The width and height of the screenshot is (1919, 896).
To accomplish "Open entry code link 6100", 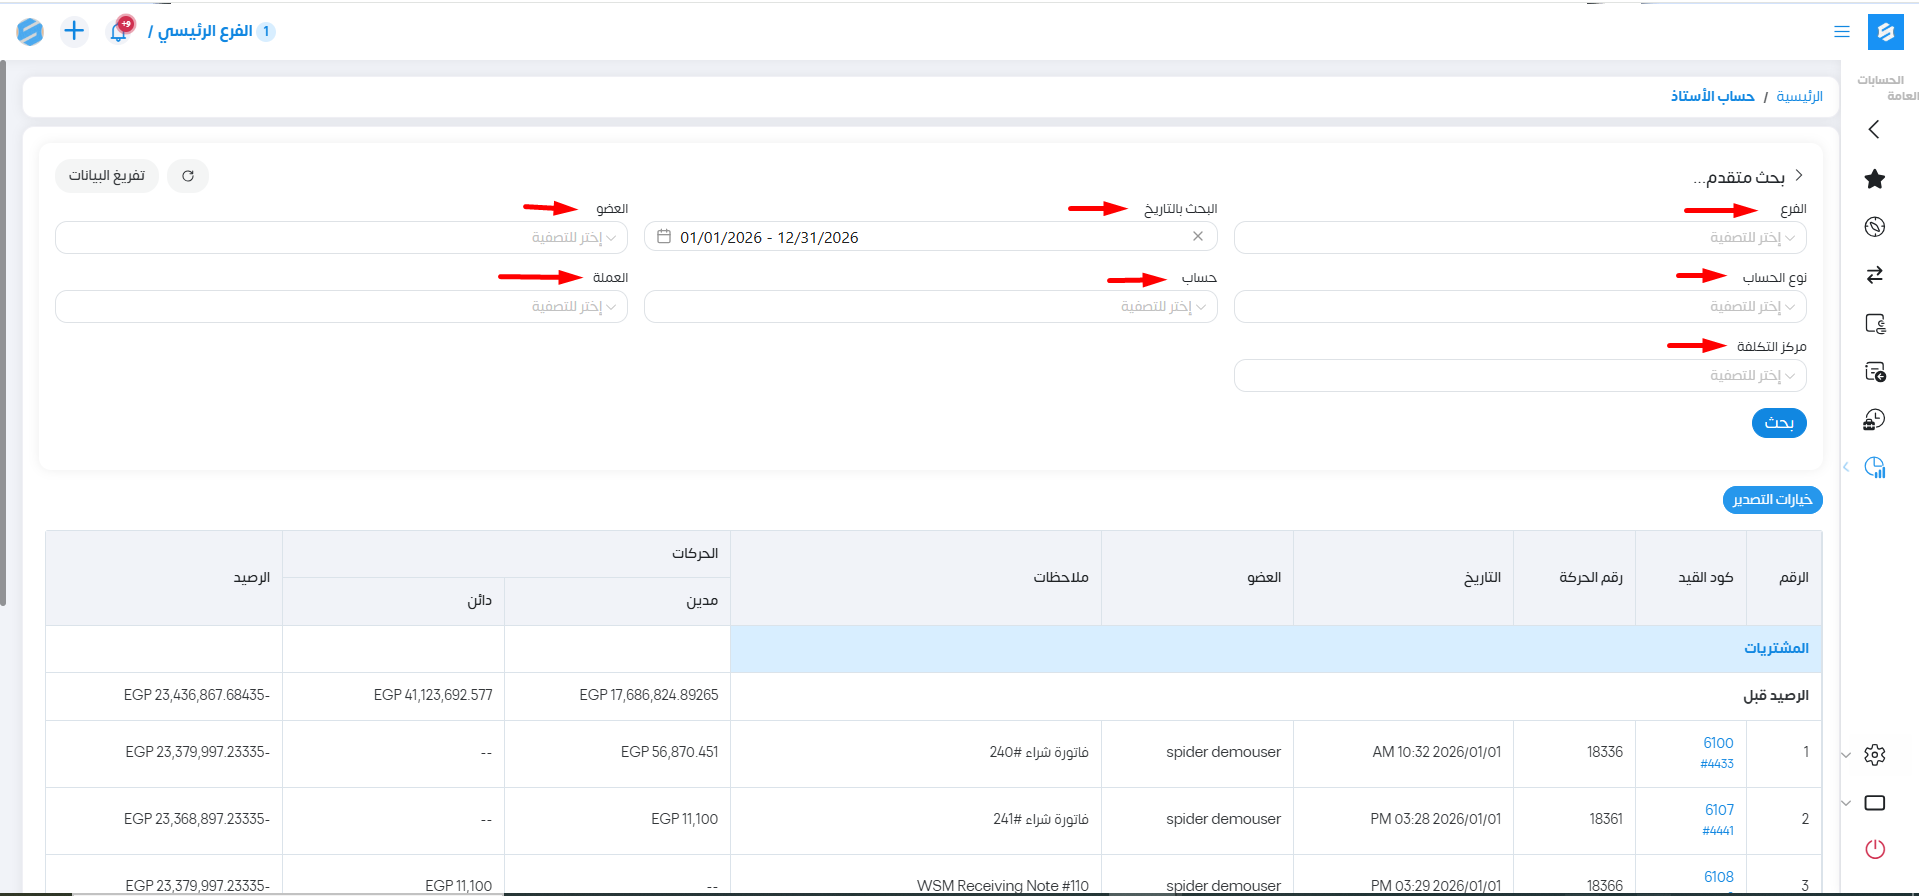I will pos(1718,743).
